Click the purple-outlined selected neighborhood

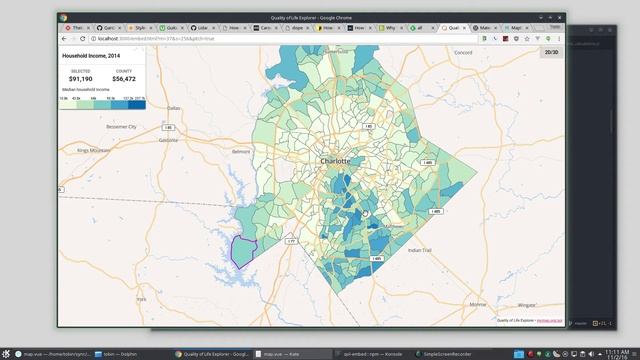pos(243,251)
